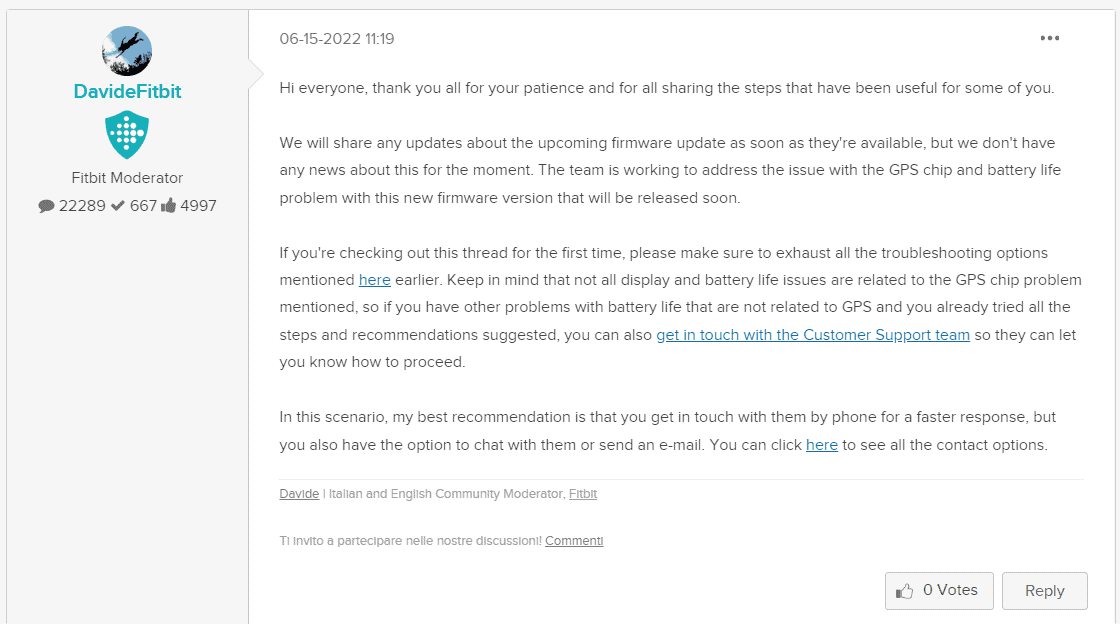
Task: Click the kudos count 4997
Action: (x=197, y=205)
